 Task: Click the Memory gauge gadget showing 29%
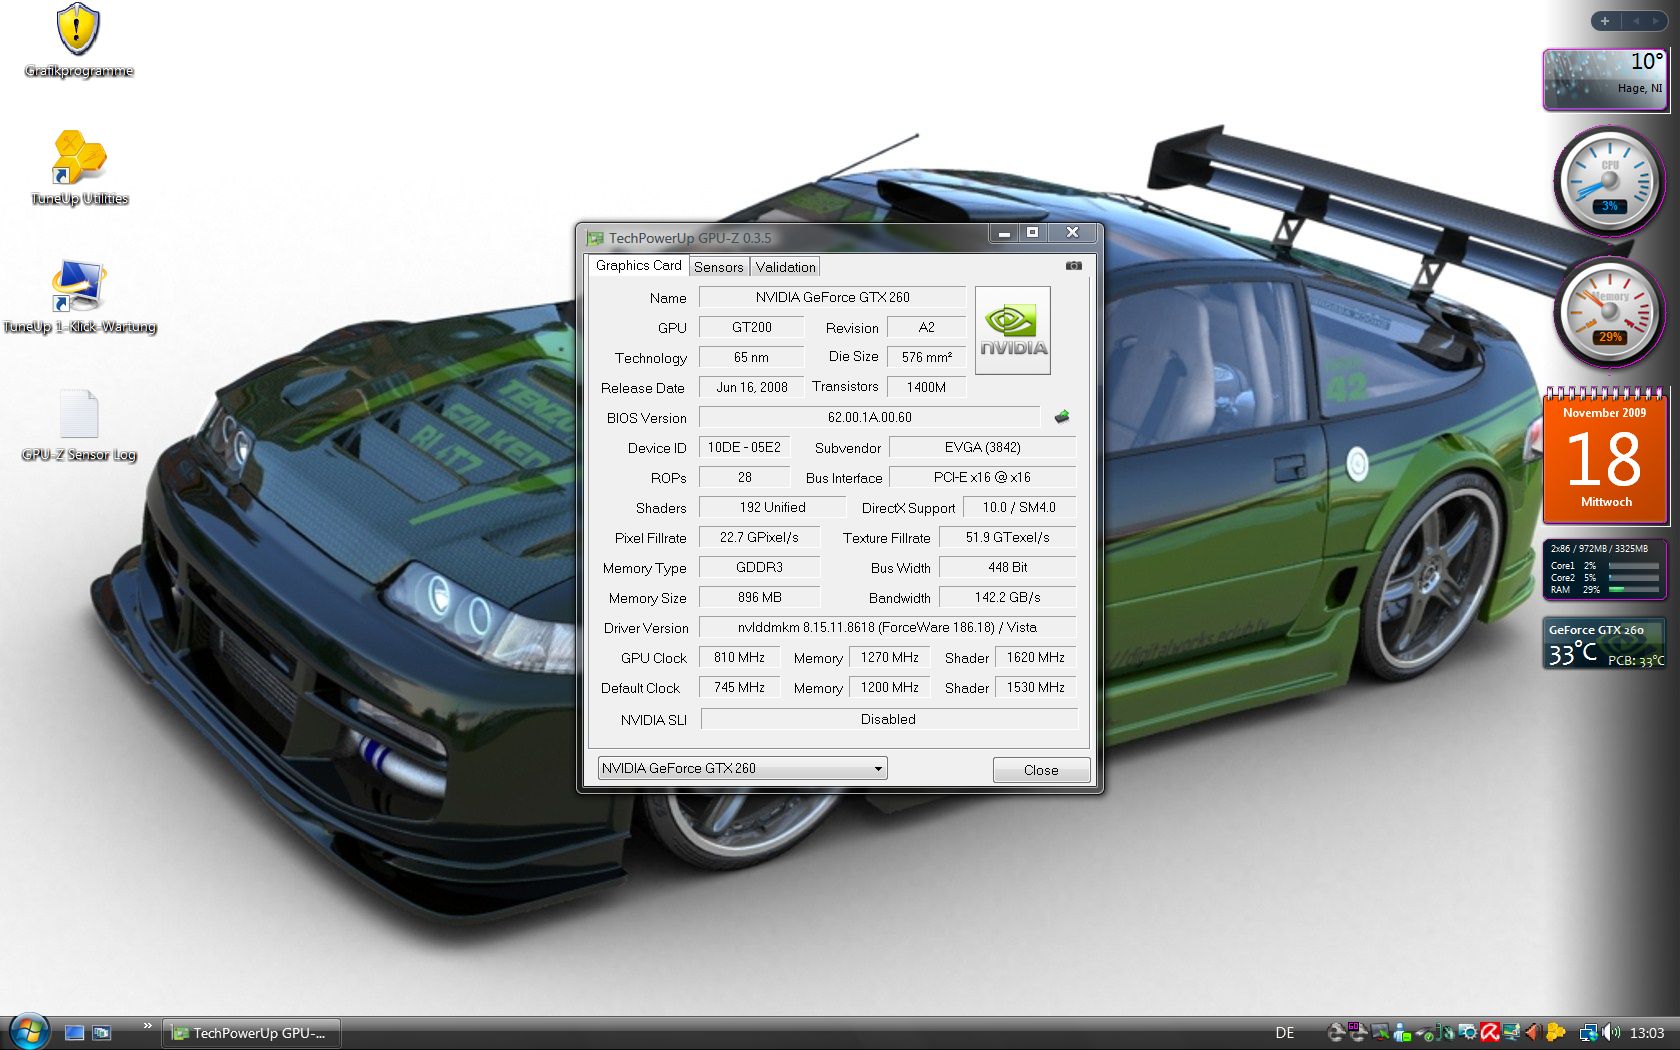tap(1609, 313)
